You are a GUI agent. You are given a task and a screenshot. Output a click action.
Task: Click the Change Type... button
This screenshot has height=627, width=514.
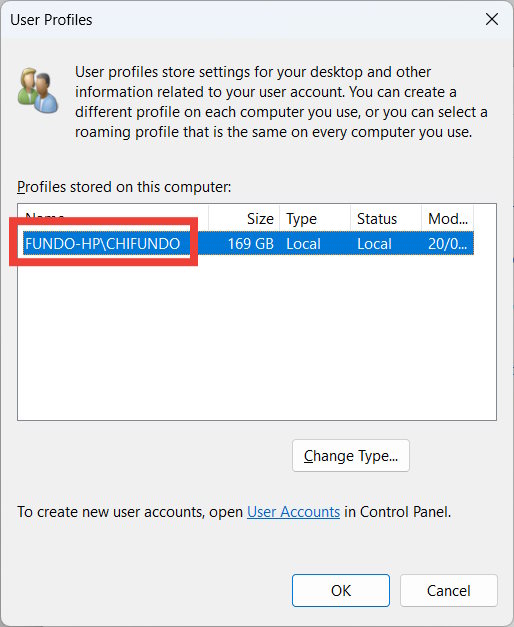tap(350, 455)
